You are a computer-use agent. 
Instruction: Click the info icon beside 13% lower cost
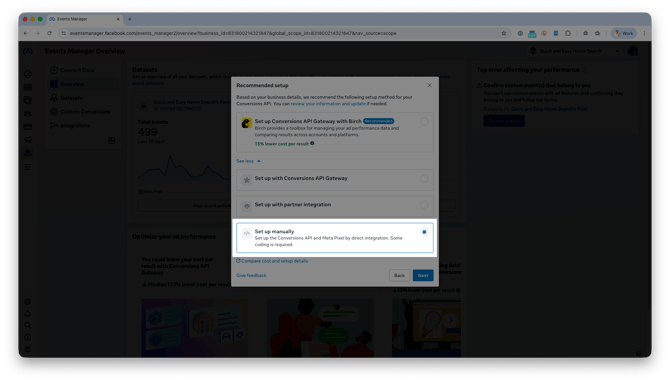coord(312,144)
